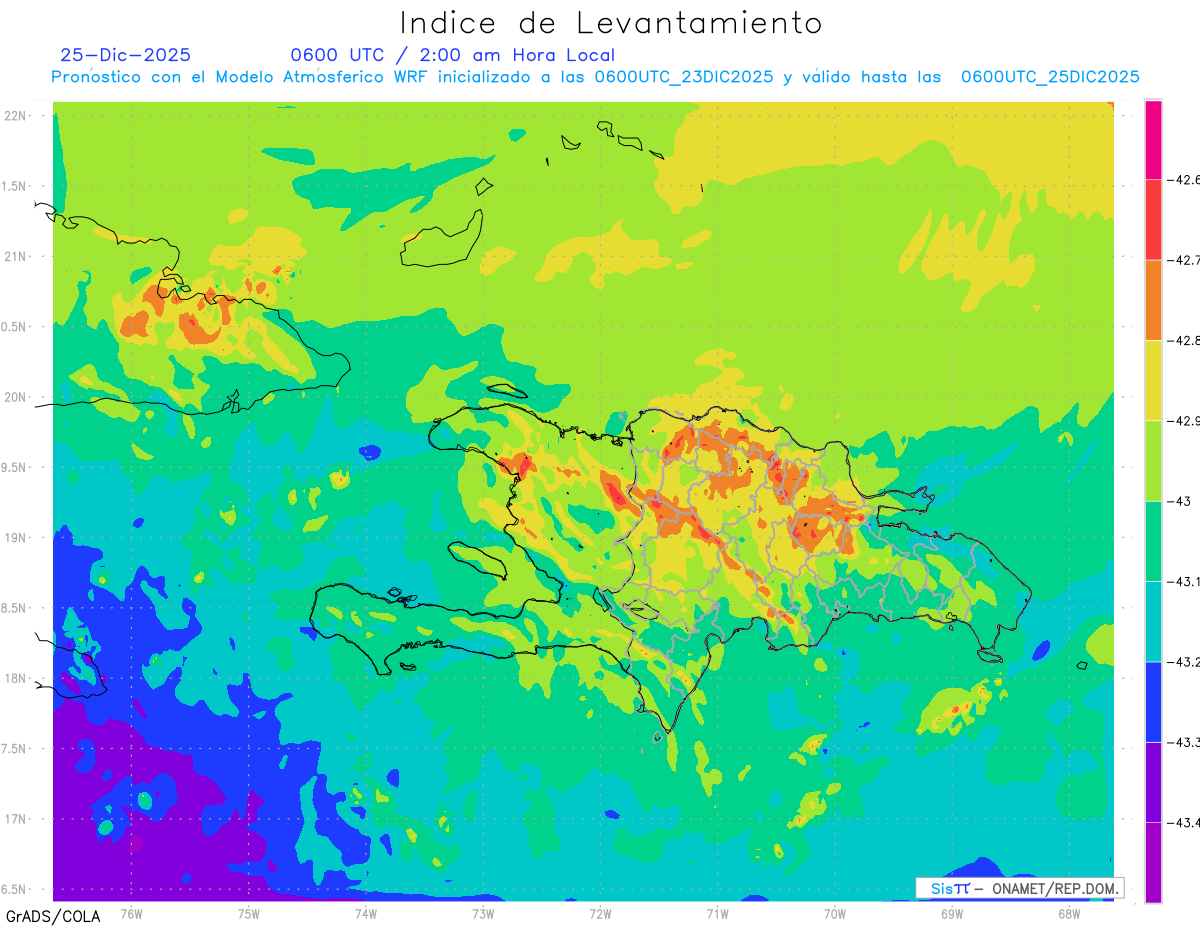Pick the cyan legend swatch below -43.1
The height and width of the screenshot is (927, 1200).
(x=1153, y=622)
